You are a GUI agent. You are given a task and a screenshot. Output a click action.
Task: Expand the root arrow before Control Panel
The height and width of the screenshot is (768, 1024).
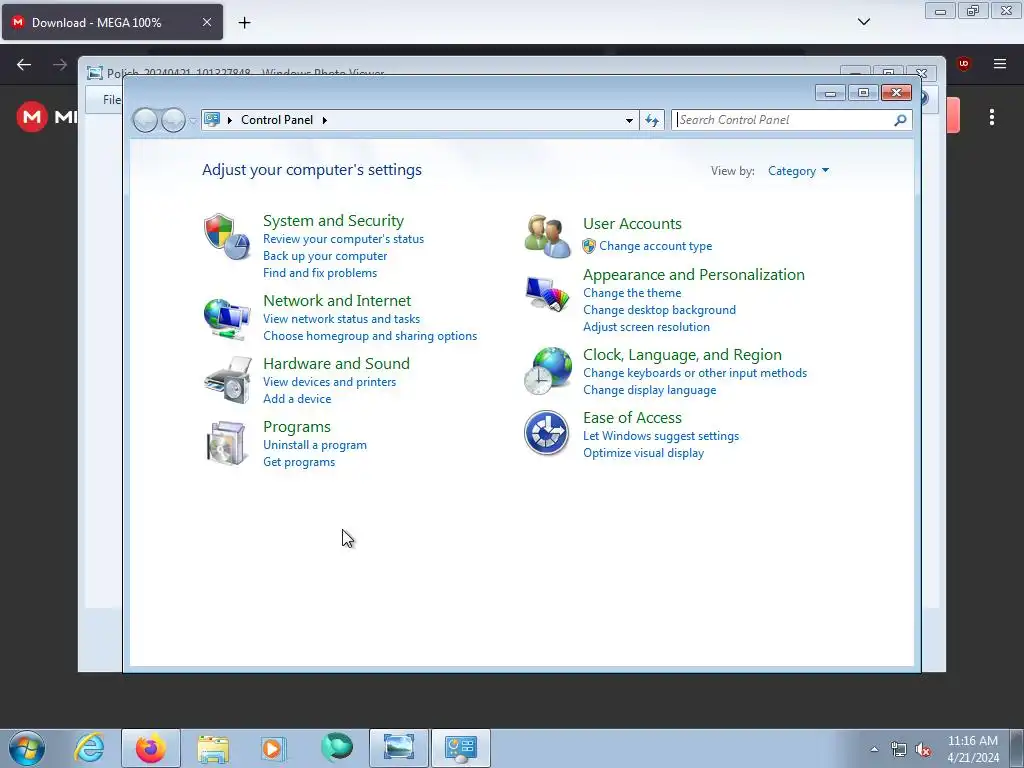(230, 120)
